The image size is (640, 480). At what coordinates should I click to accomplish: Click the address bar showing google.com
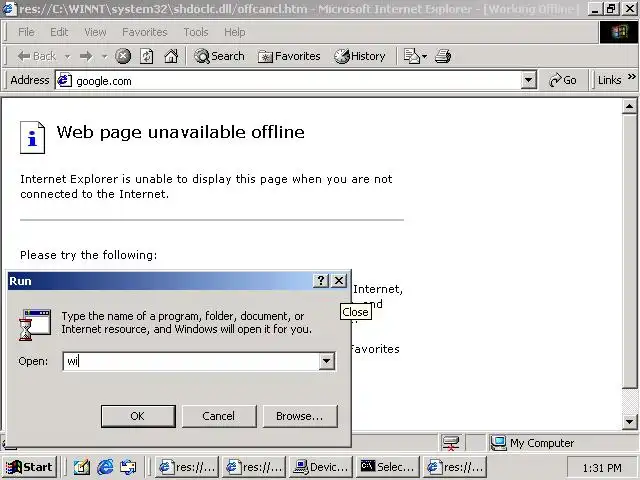(288, 80)
